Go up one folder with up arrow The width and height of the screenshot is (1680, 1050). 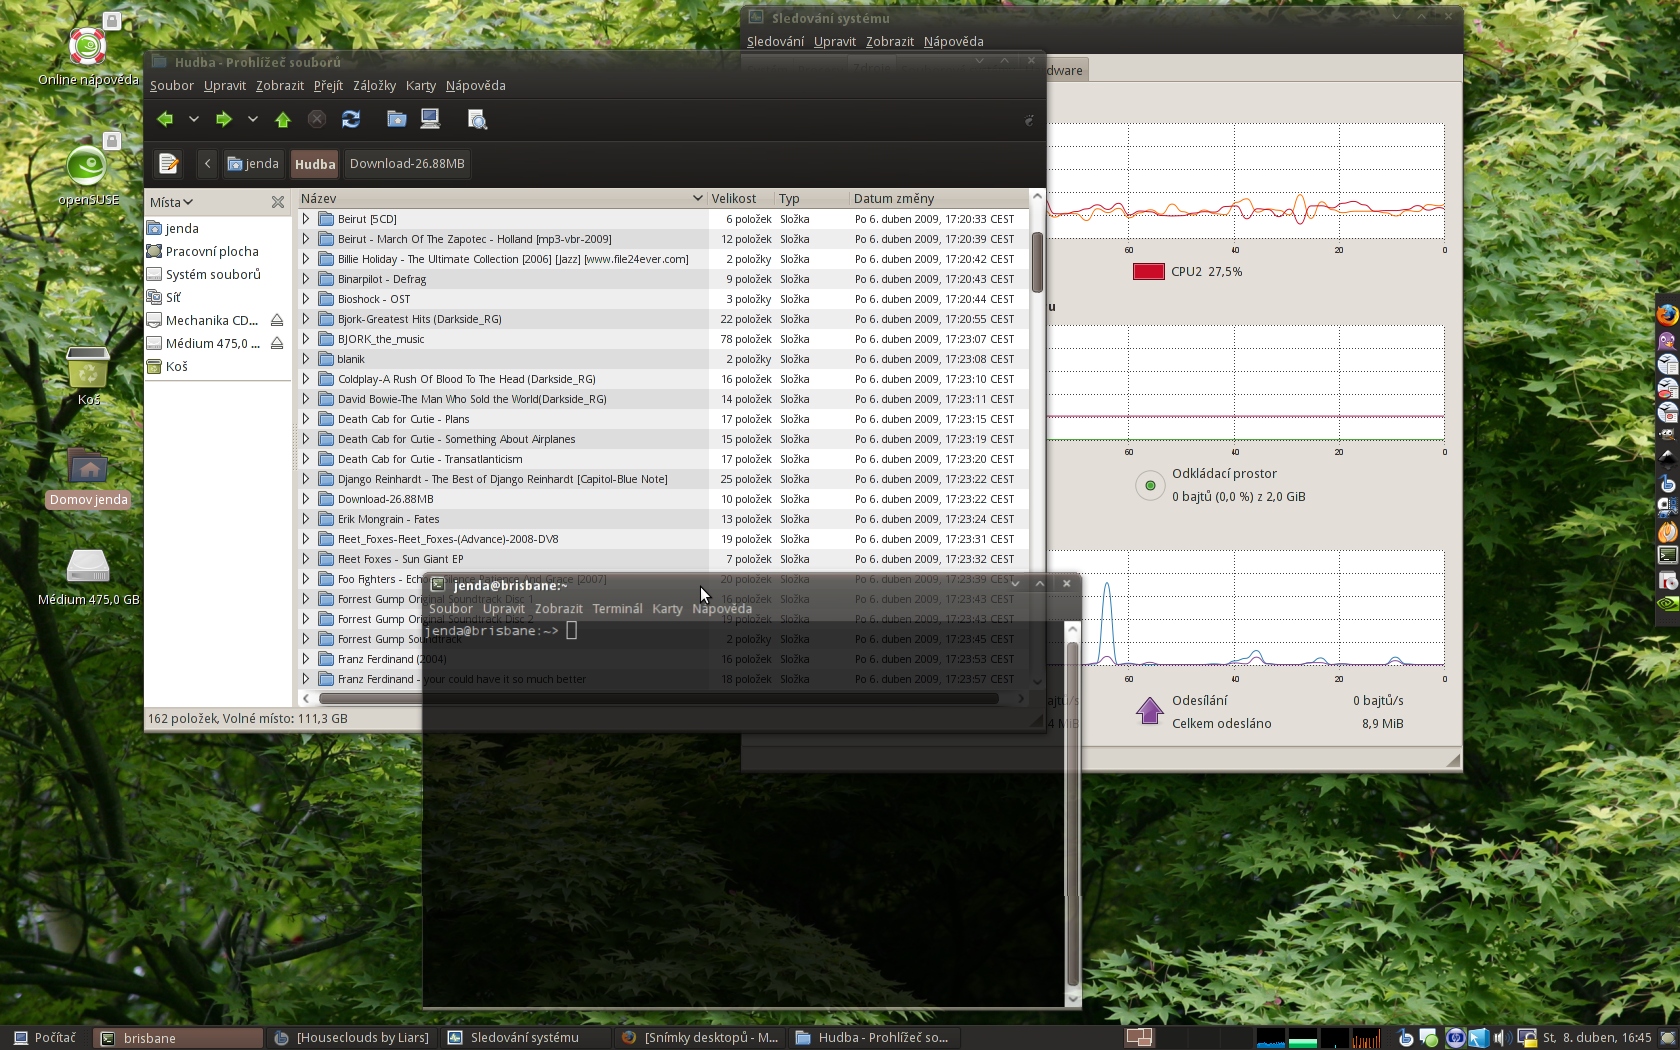283,119
